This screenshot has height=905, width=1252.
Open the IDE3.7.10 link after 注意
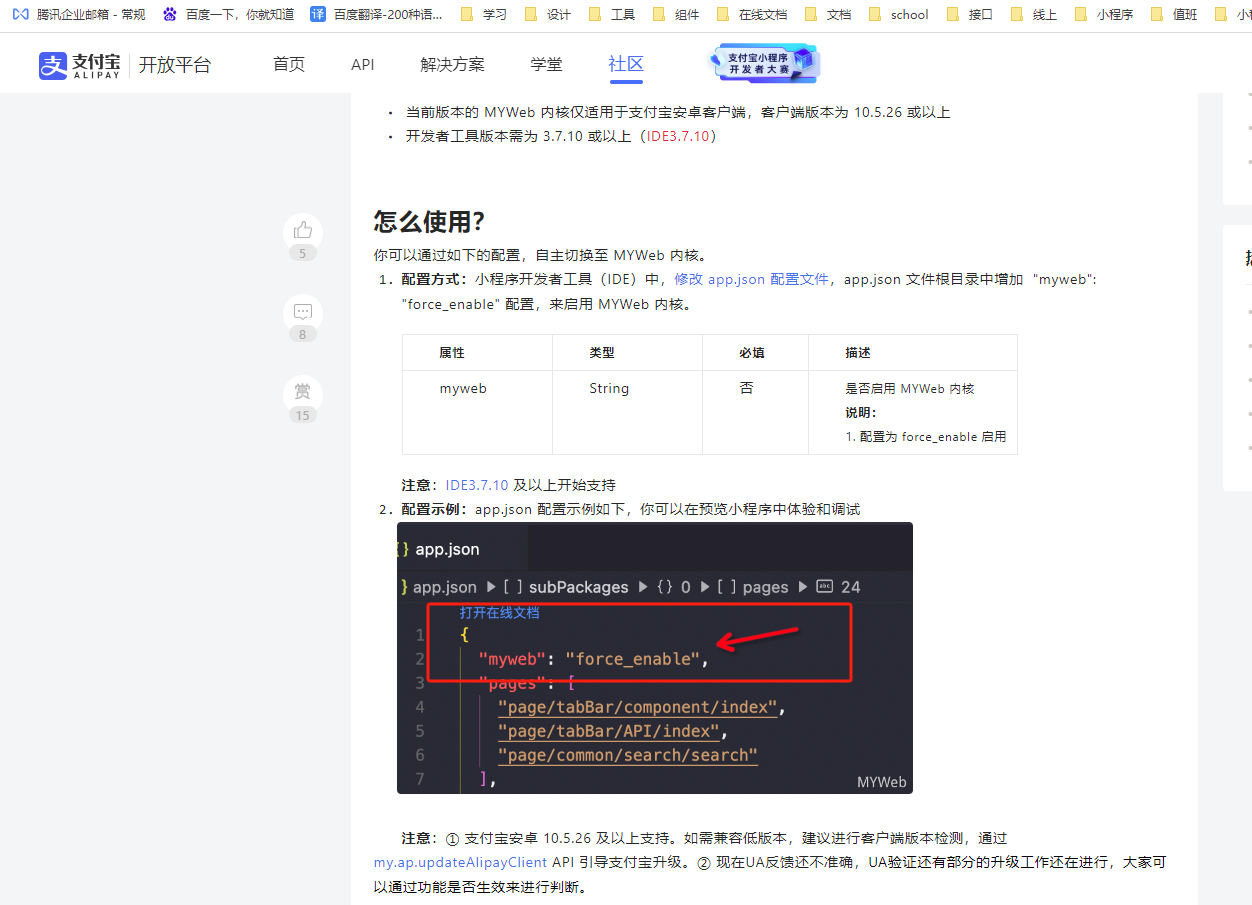point(477,485)
